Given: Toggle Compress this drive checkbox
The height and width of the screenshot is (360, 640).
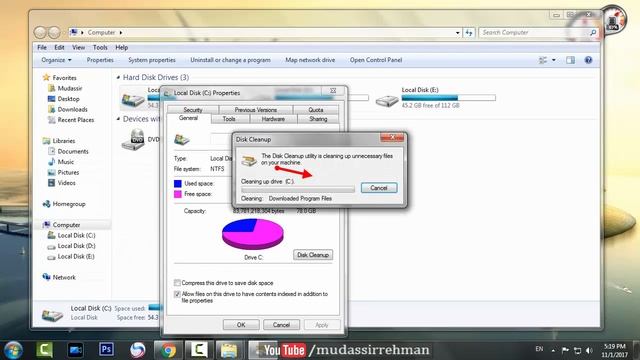Looking at the screenshot, I should [177, 282].
